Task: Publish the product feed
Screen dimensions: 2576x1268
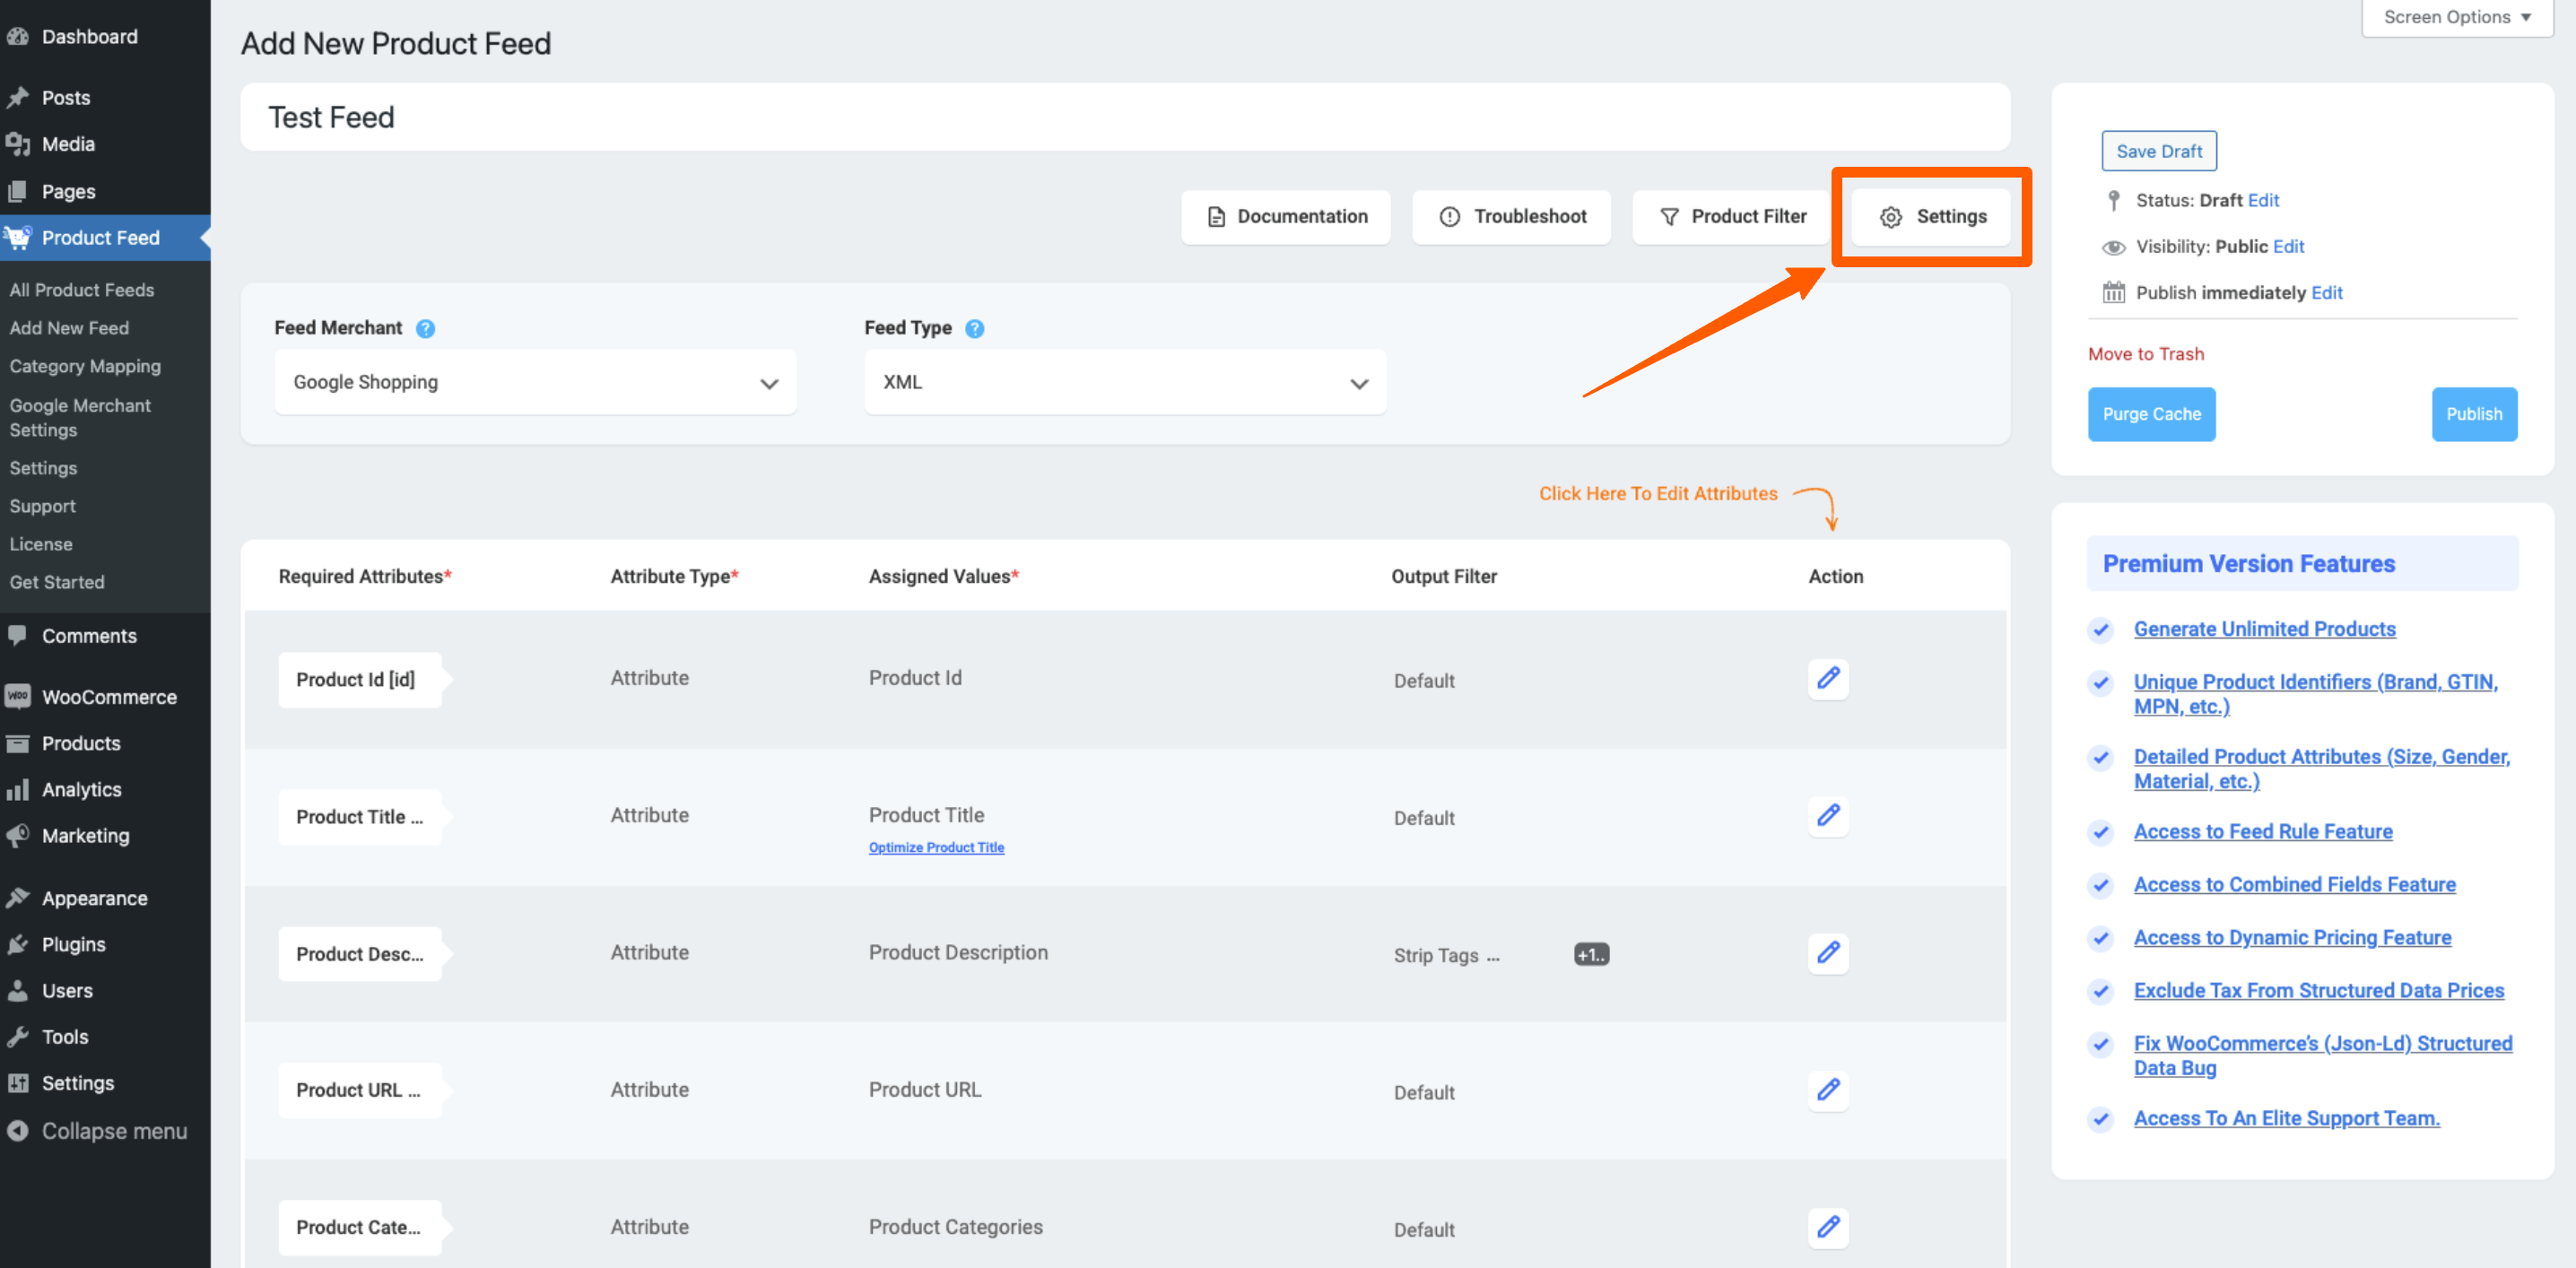Action: tap(2474, 414)
